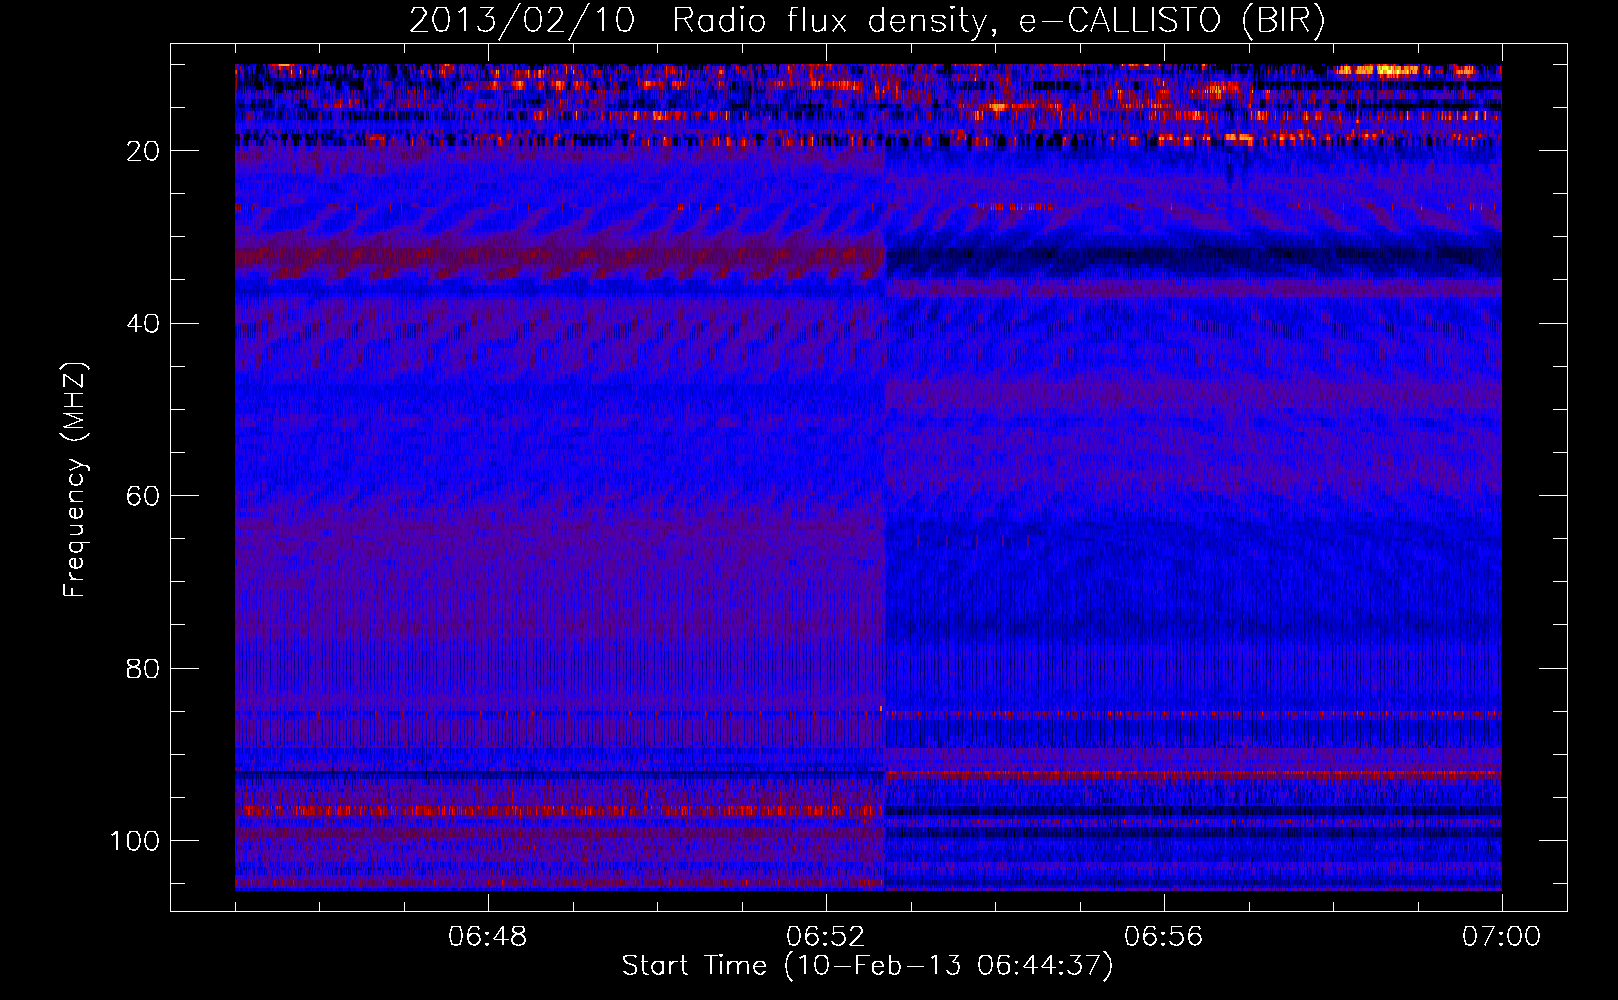Click the 80 MHz frequency tick label
Image resolution: width=1618 pixels, height=1000 pixels.
(143, 668)
